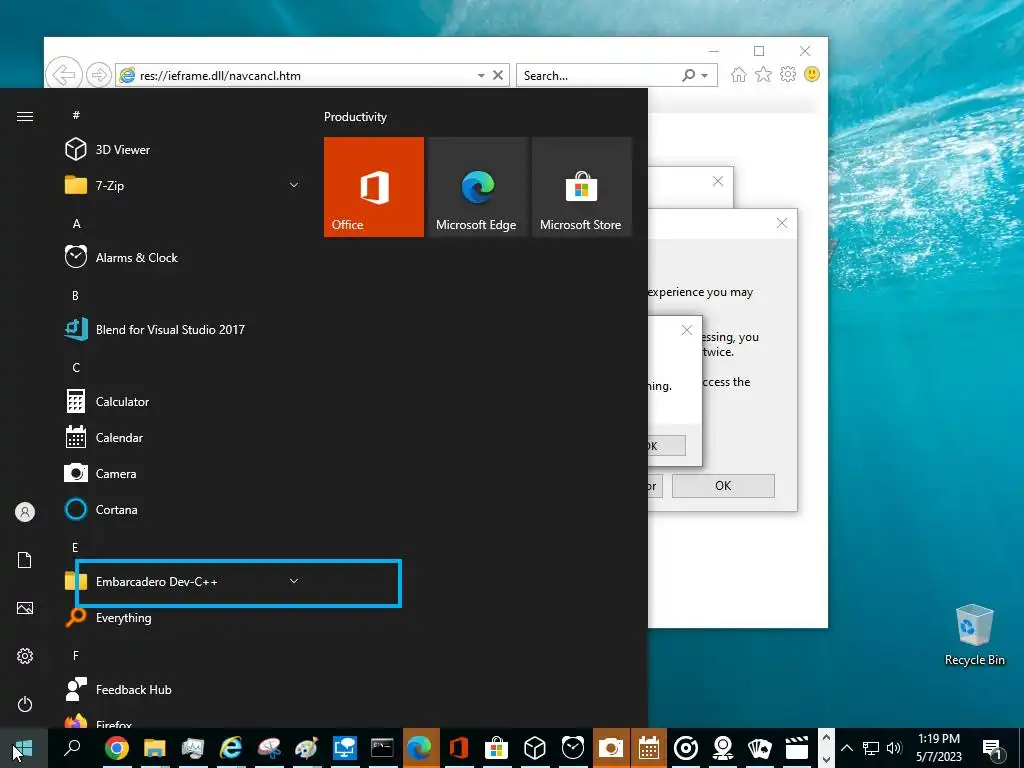Click the 'B' letter header in app list
This screenshot has width=1024, height=768.
(x=75, y=296)
